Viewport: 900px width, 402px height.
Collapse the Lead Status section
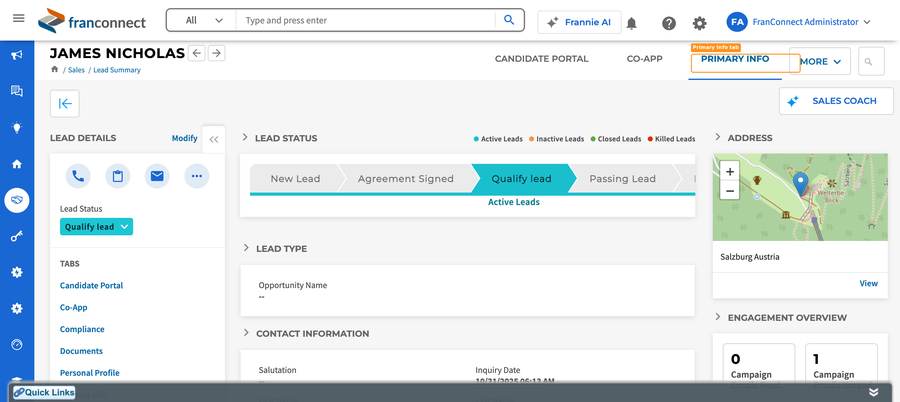click(x=245, y=137)
